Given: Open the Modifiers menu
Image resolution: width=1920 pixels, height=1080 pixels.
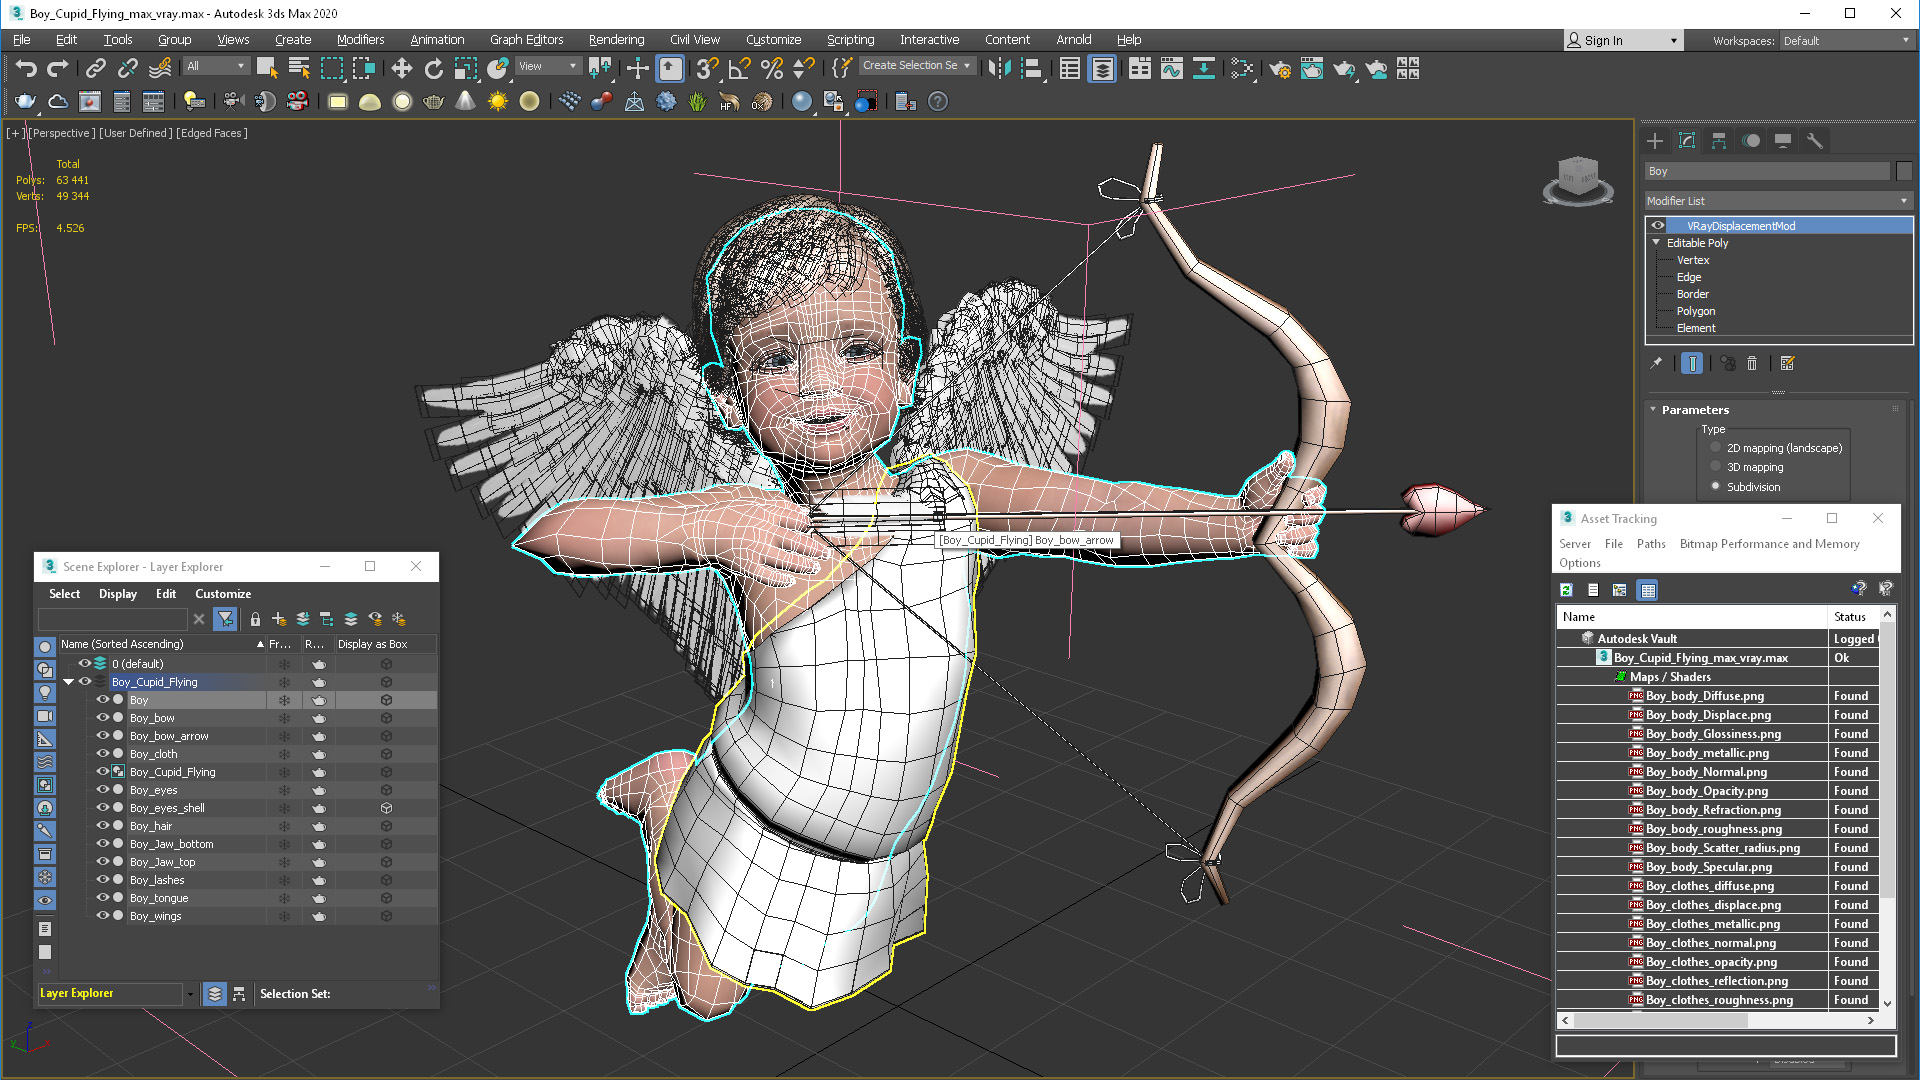Looking at the screenshot, I should click(360, 40).
